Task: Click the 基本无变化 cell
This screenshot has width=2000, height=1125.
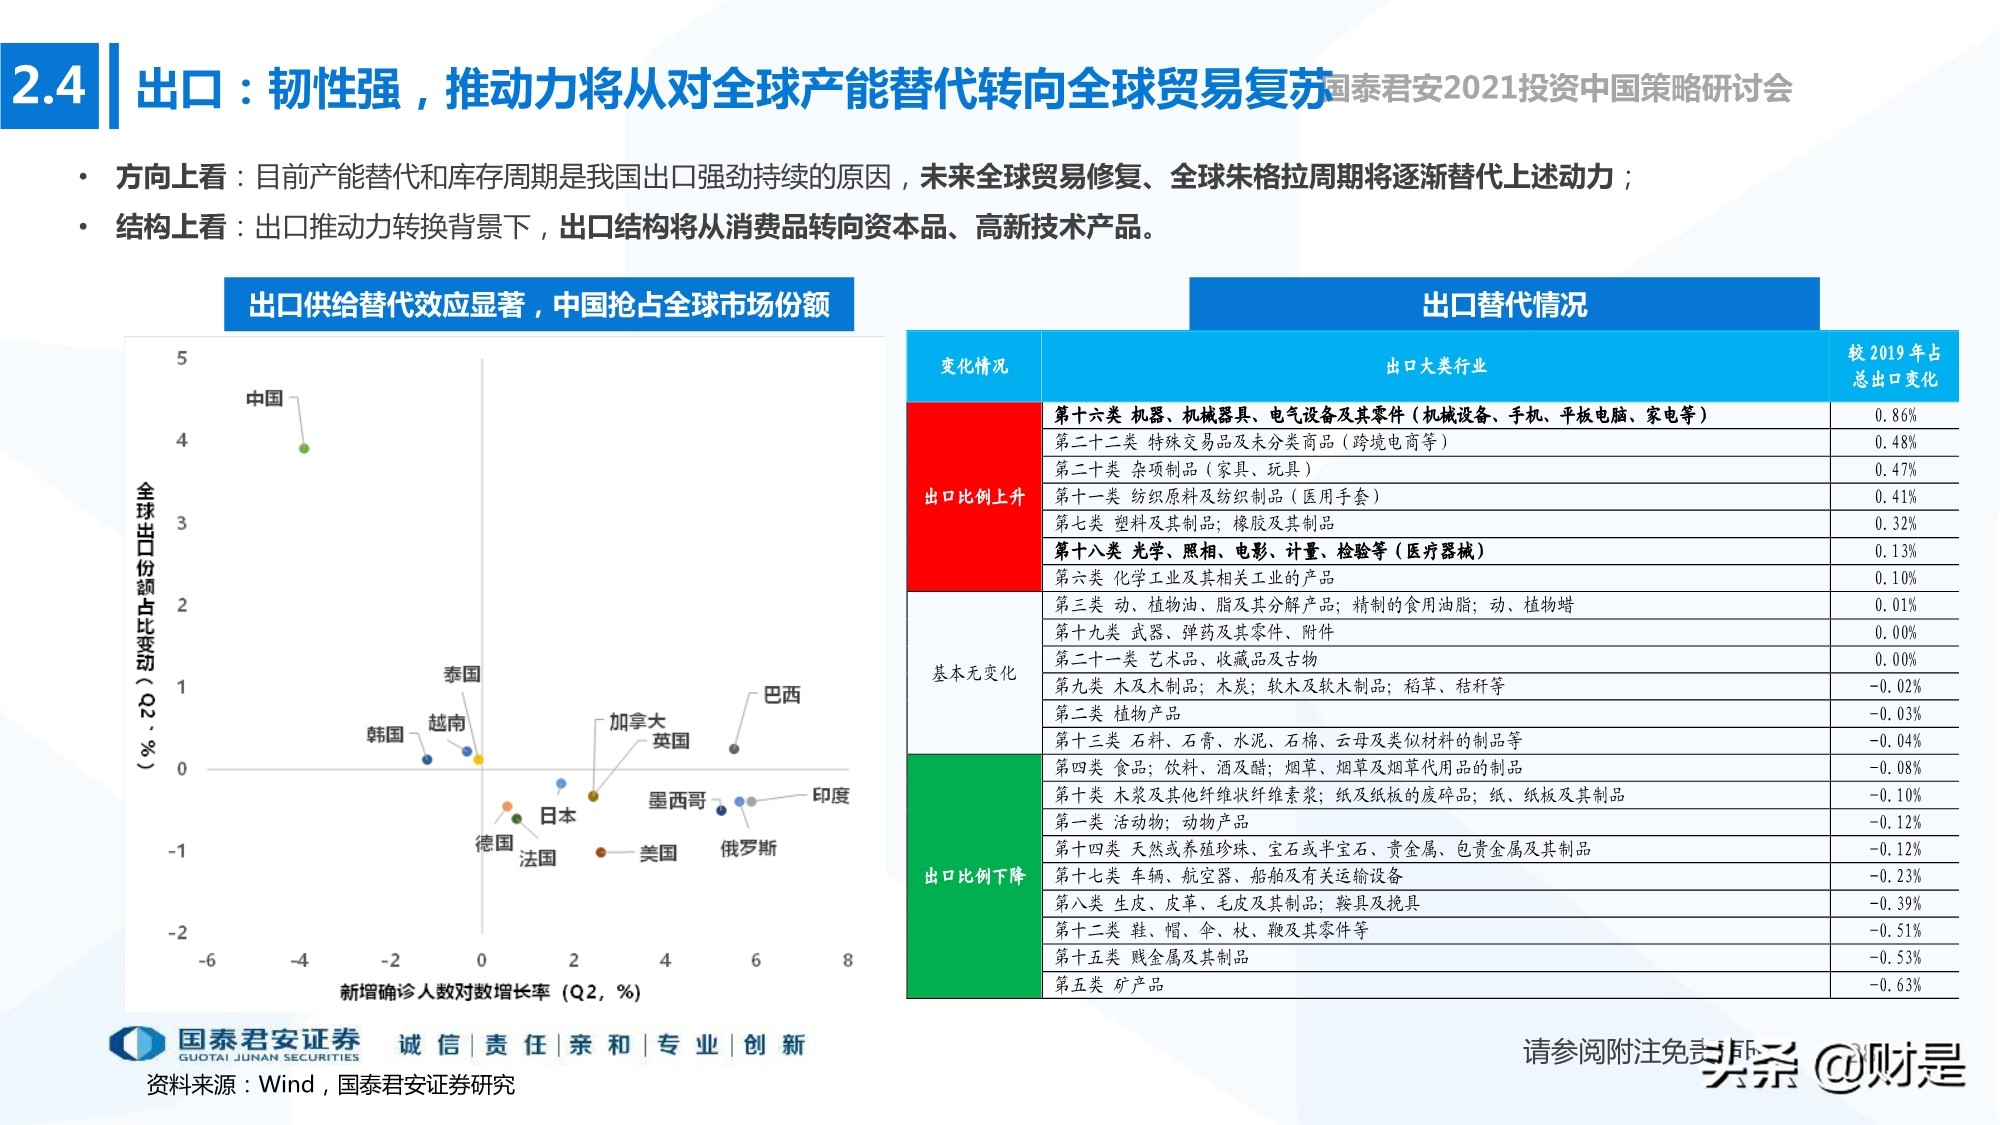Action: pos(974,673)
